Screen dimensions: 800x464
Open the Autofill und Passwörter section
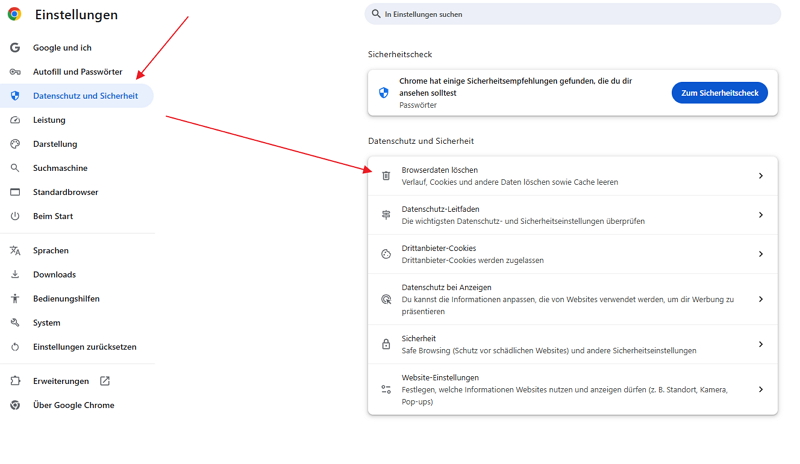(77, 72)
